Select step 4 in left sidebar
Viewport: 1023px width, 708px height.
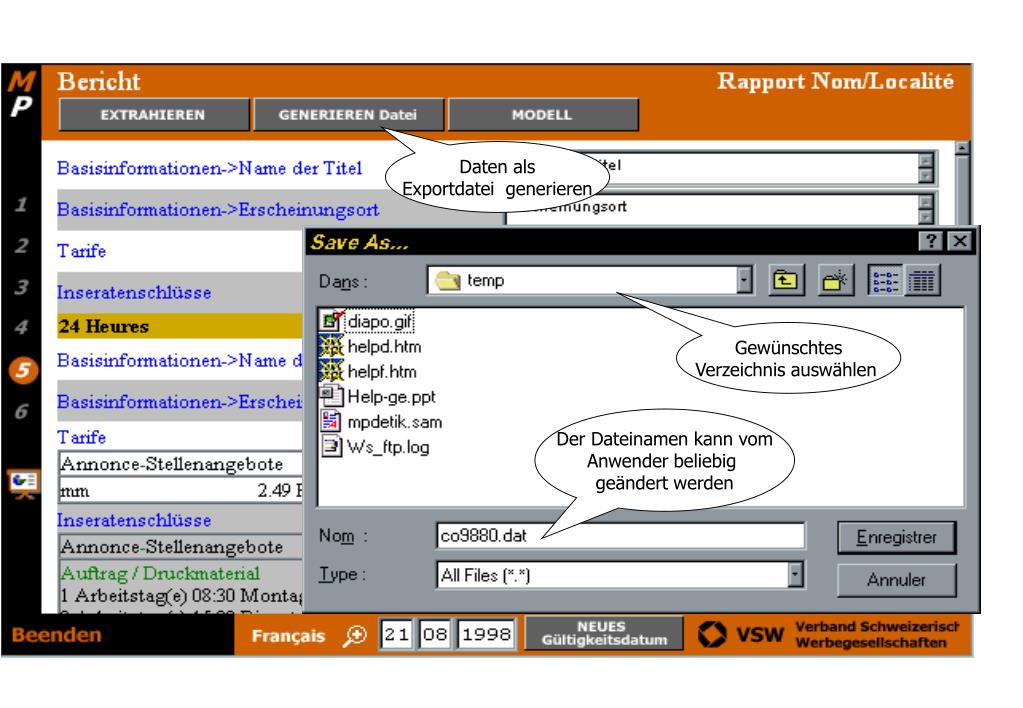click(22, 328)
